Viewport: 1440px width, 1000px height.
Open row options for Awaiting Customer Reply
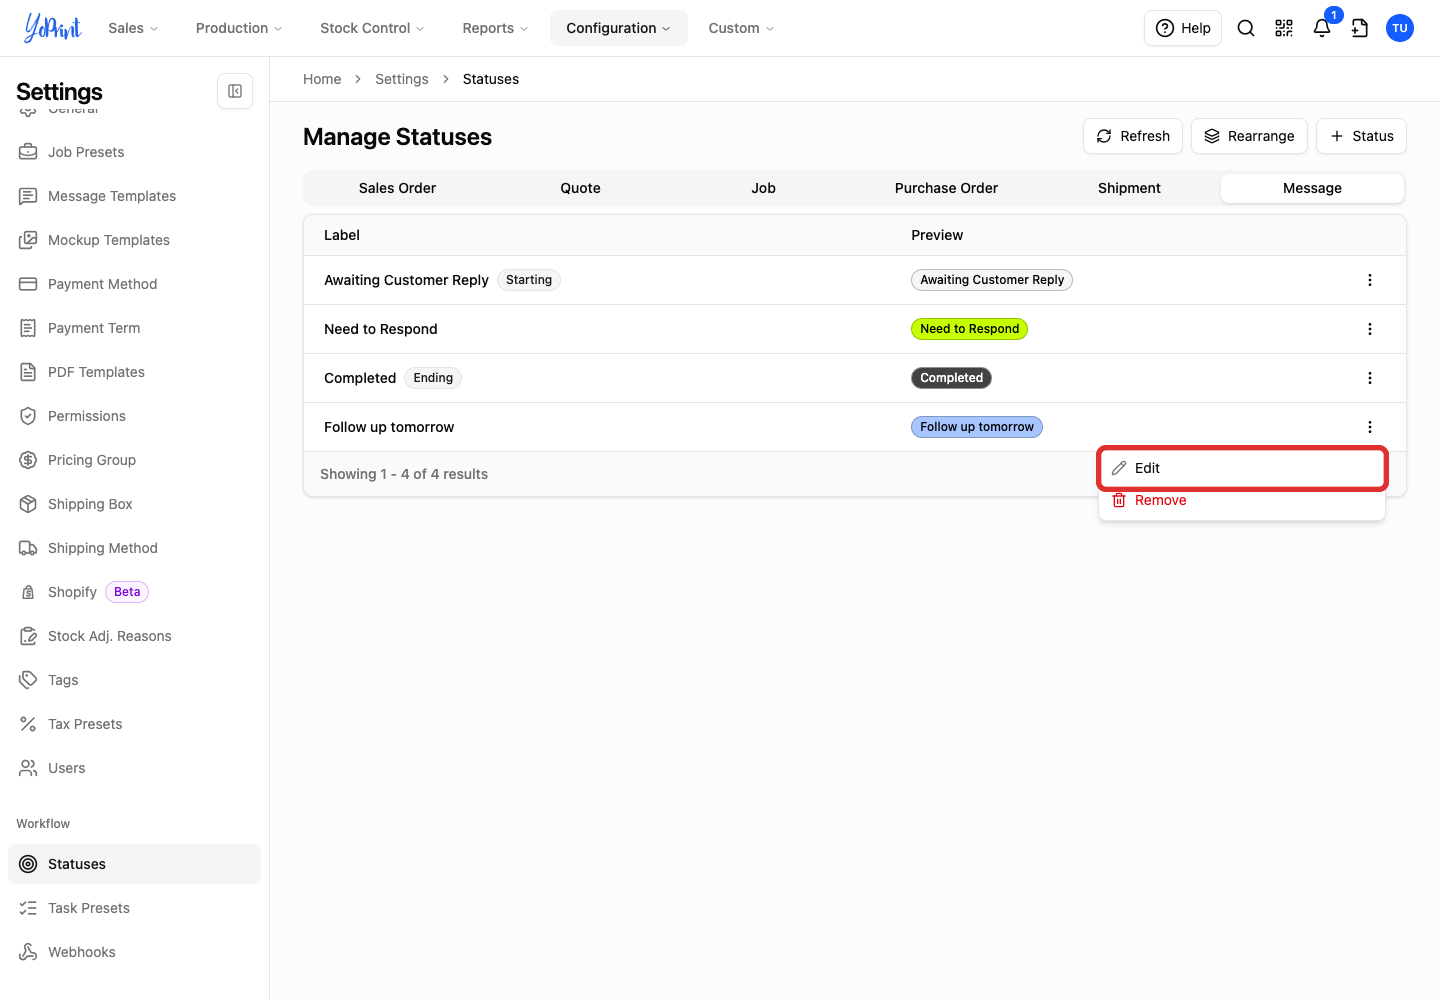point(1370,280)
